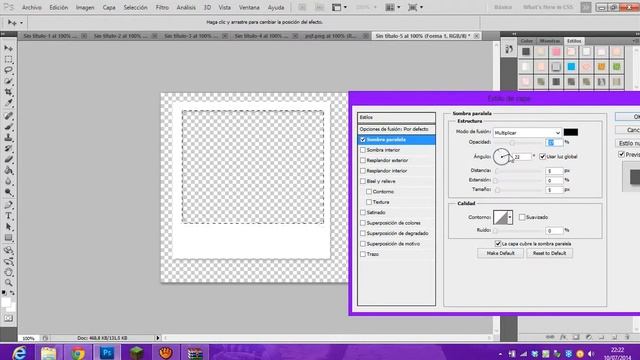Click the angle dial control
640x360 pixels.
pos(501,157)
